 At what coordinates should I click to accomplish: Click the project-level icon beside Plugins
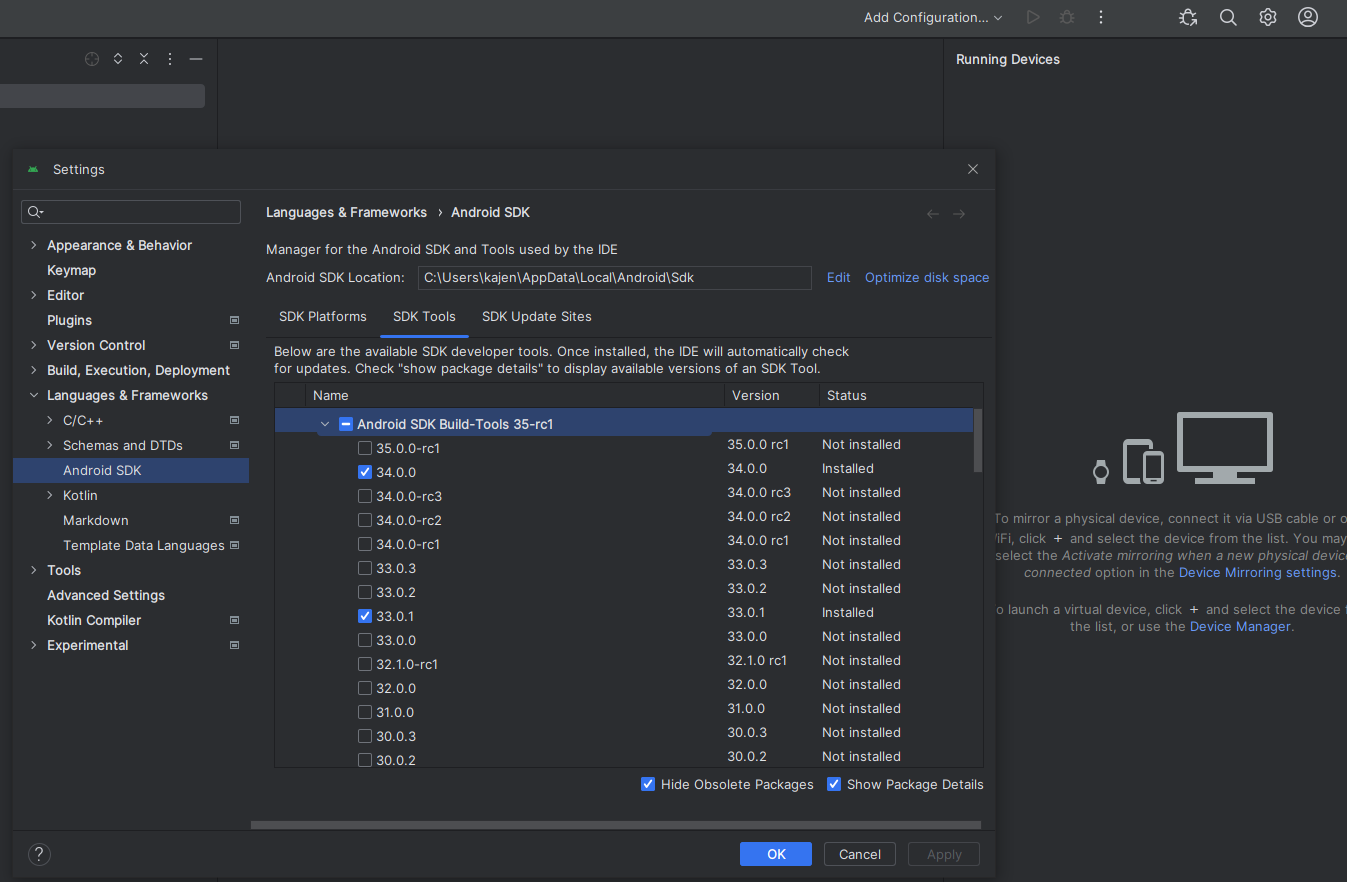click(234, 320)
